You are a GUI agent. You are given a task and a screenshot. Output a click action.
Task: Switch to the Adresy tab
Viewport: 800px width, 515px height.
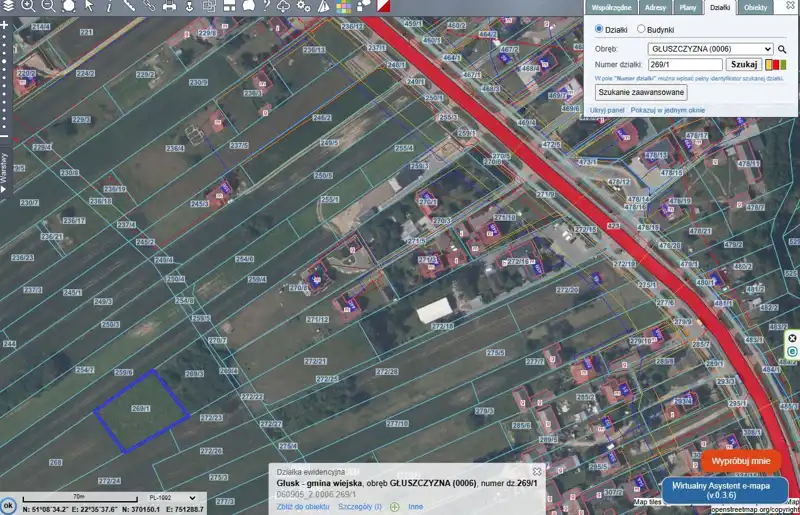656,7
